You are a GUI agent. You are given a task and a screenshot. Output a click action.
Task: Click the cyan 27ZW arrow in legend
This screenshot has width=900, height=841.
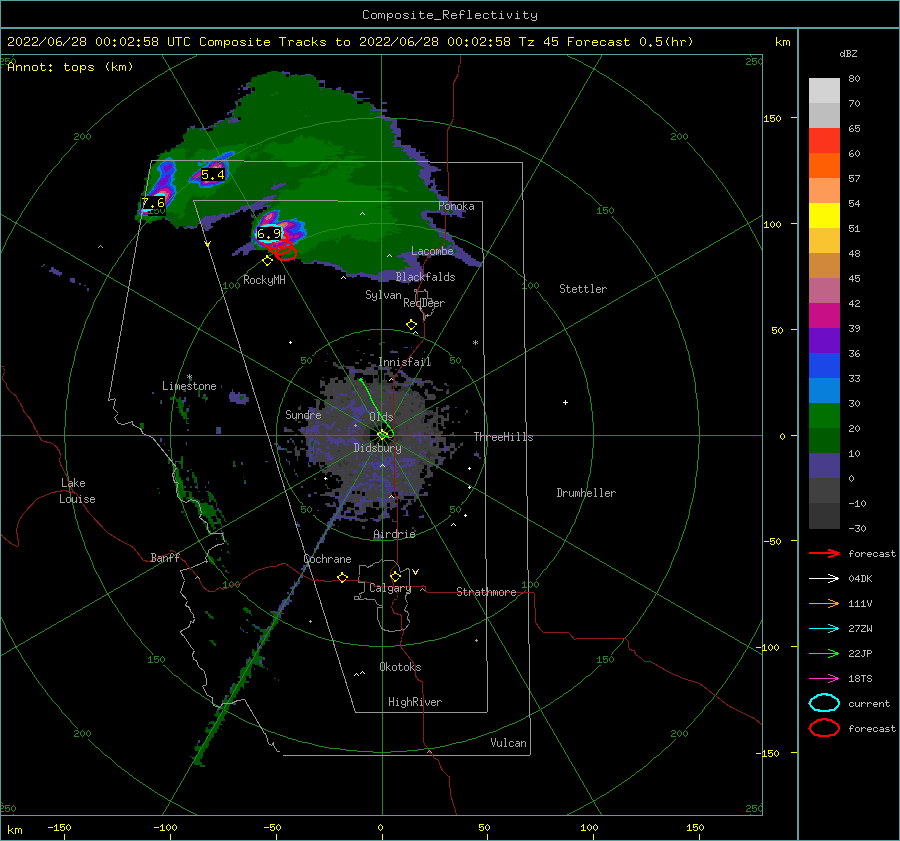click(824, 628)
